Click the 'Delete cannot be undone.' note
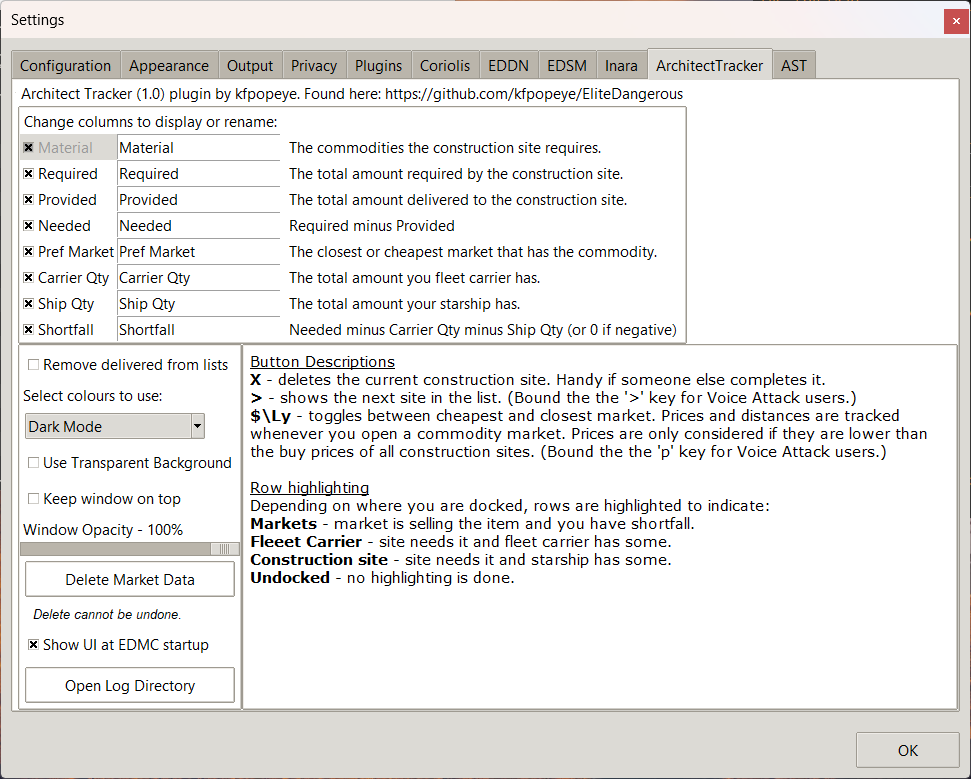The width and height of the screenshot is (971, 779). (x=107, y=614)
